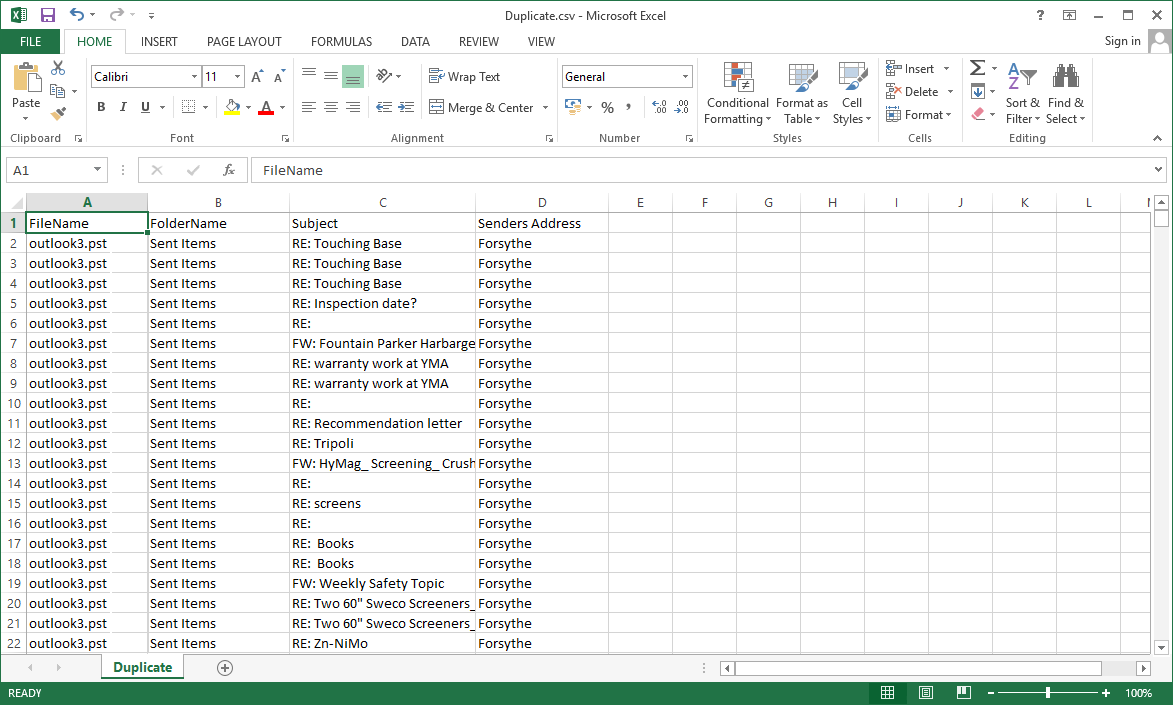1173x705 pixels.
Task: Switch to the INSERT tab
Action: point(159,42)
